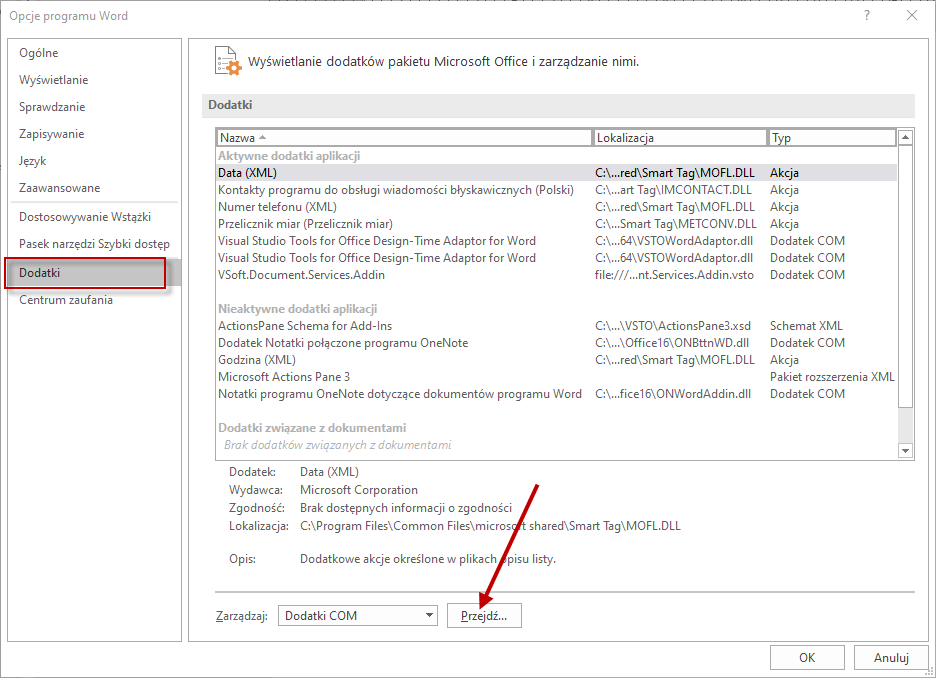Click the Pakiet rozszerzenia XML type cell

[832, 377]
